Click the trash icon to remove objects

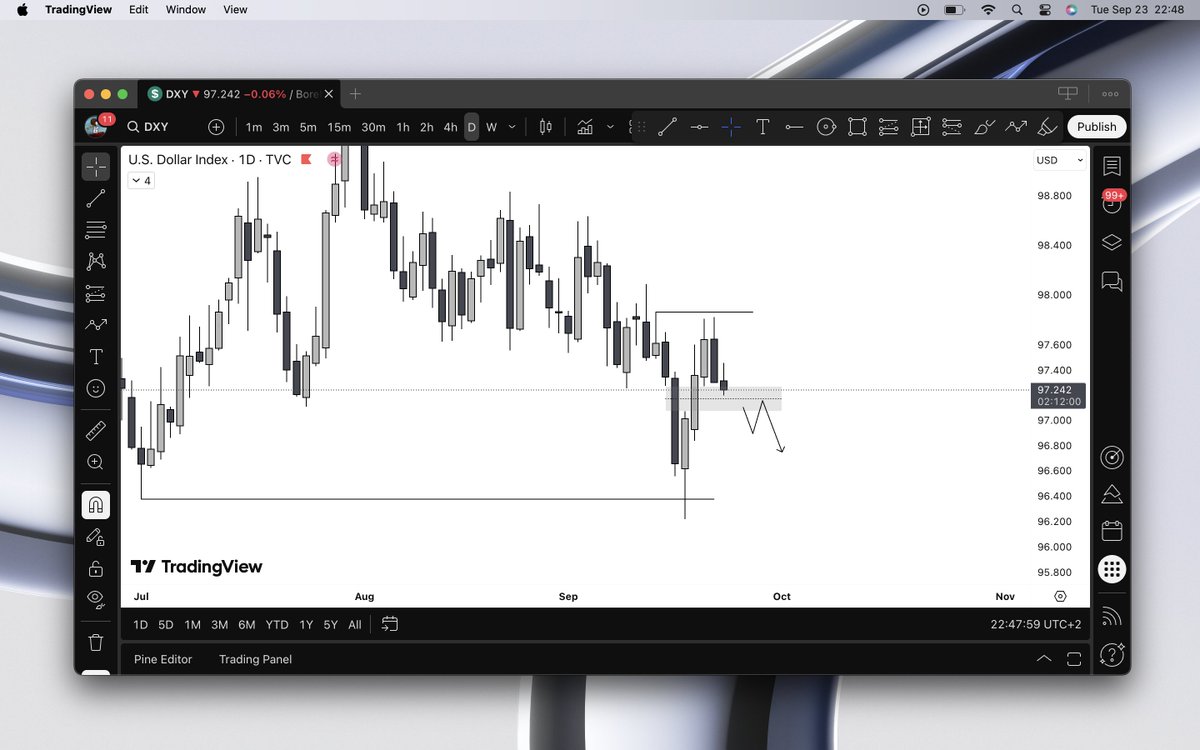[96, 642]
